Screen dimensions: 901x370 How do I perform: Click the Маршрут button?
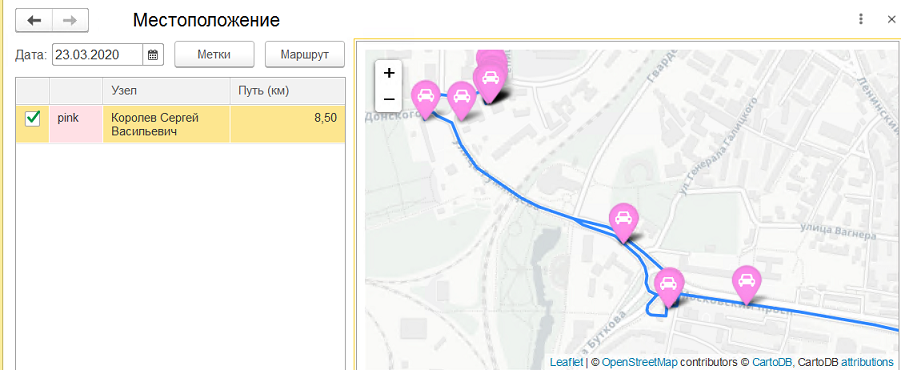305,55
